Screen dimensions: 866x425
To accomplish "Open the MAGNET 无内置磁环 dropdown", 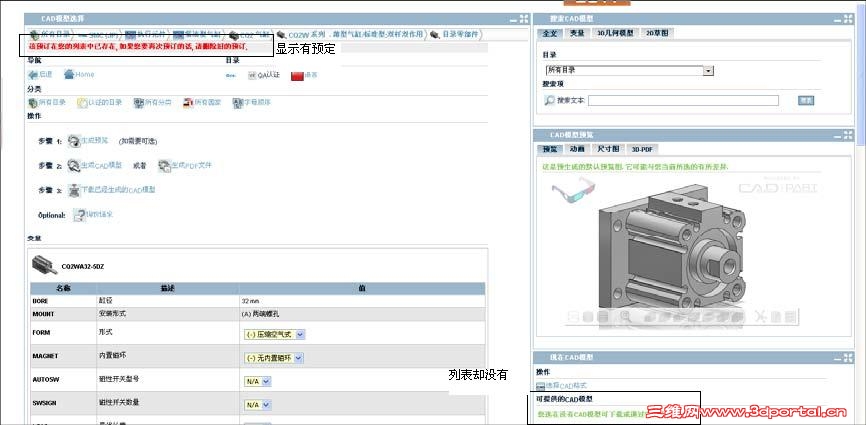I will (x=273, y=358).
